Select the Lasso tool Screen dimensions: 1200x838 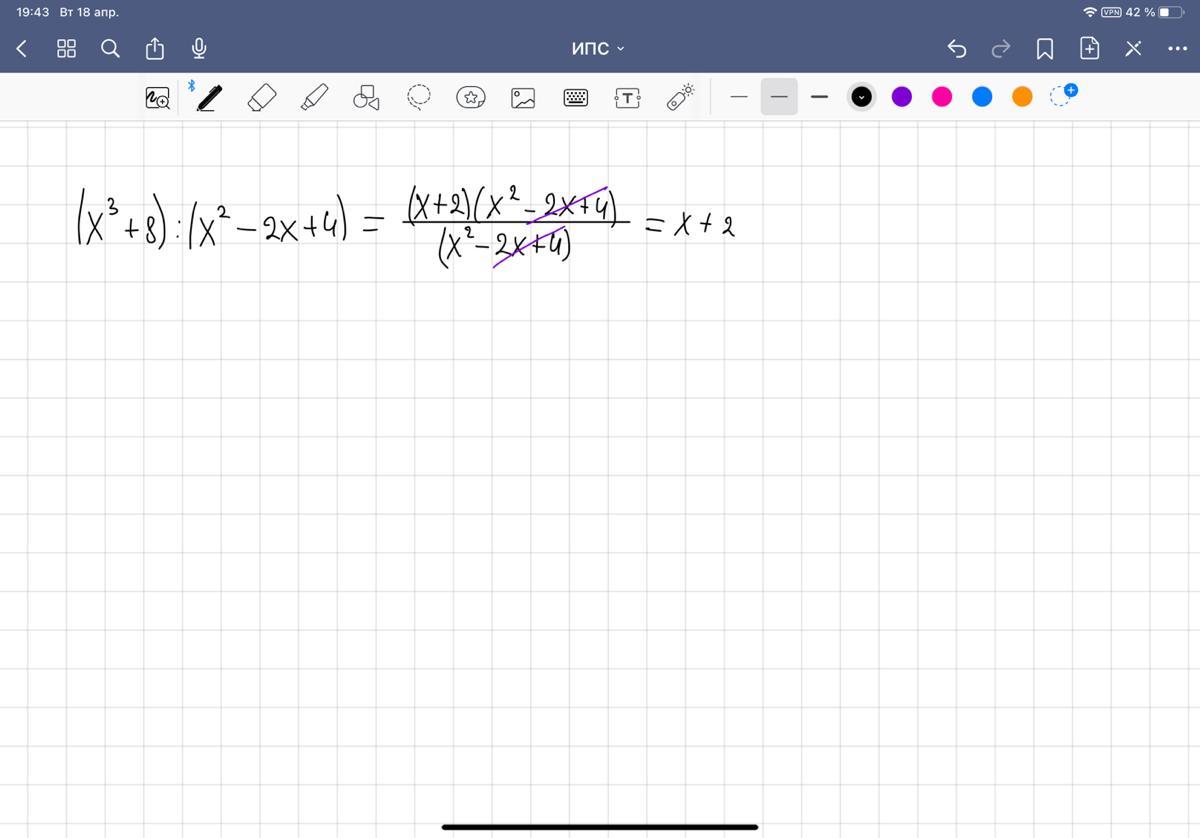click(x=419, y=97)
